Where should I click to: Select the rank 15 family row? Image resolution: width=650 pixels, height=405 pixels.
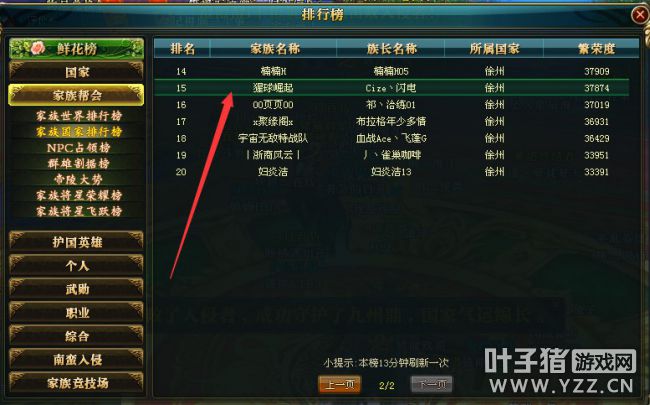click(392, 88)
